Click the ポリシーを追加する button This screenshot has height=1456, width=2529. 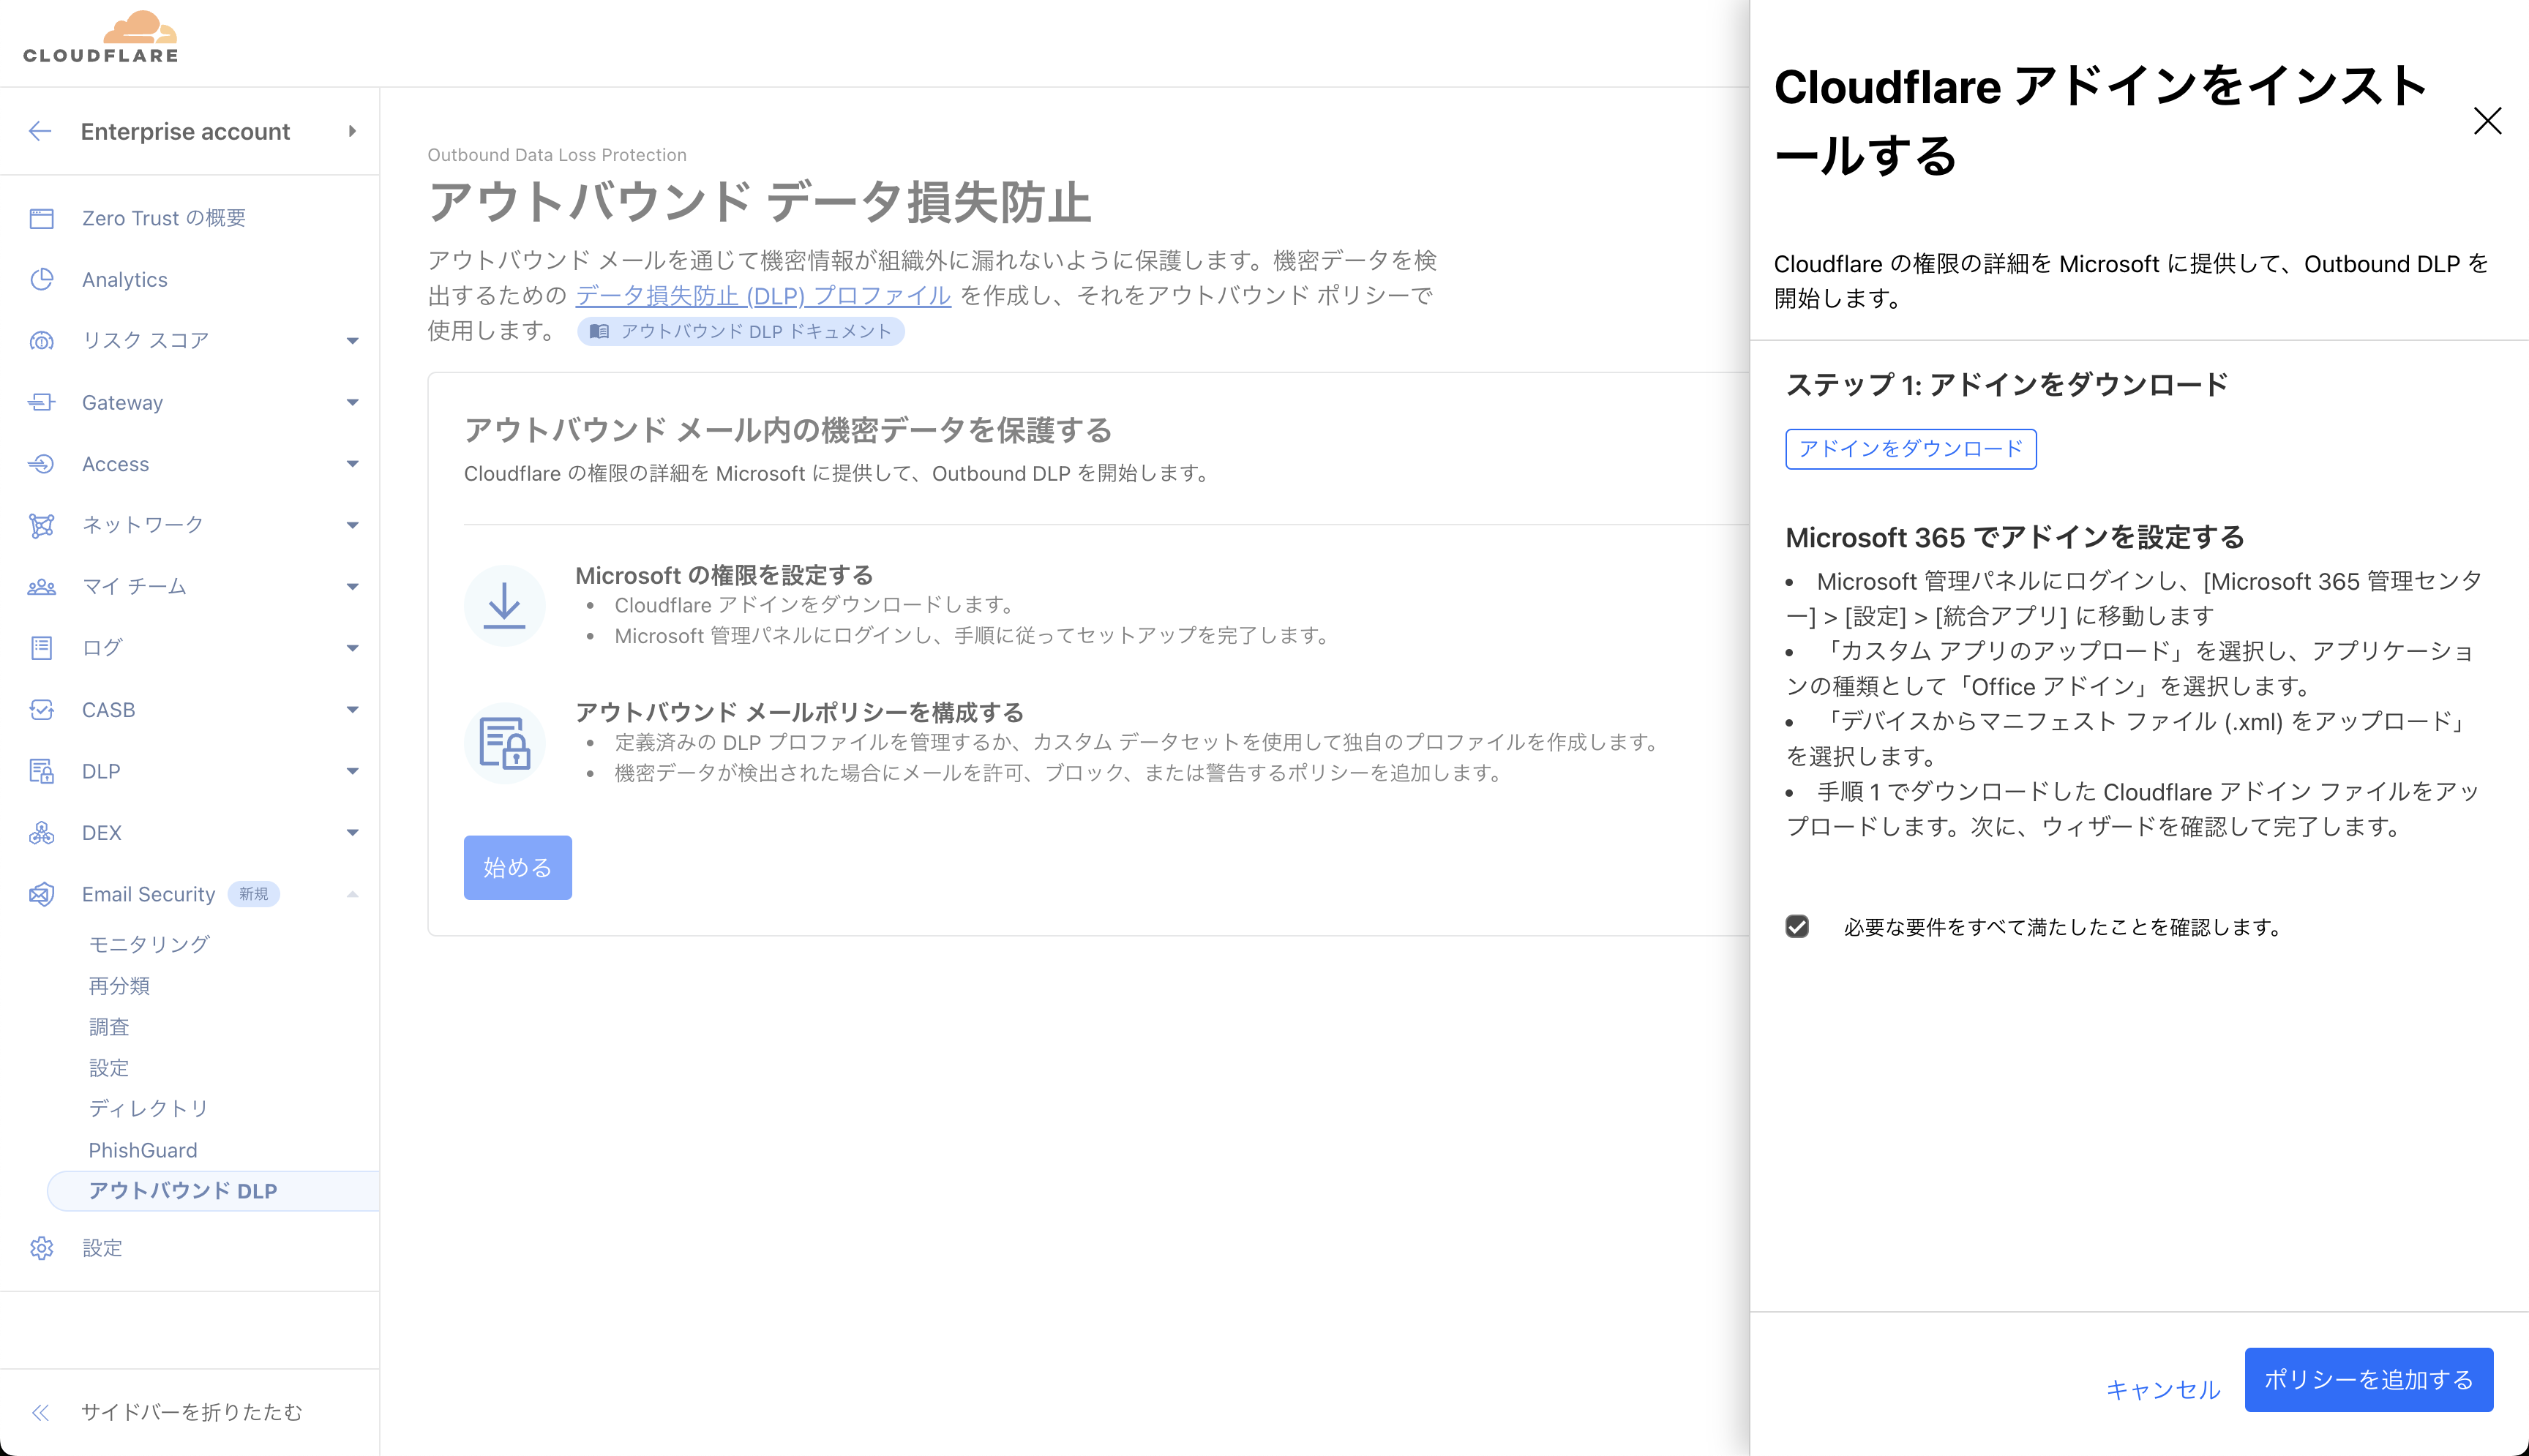point(2368,1380)
